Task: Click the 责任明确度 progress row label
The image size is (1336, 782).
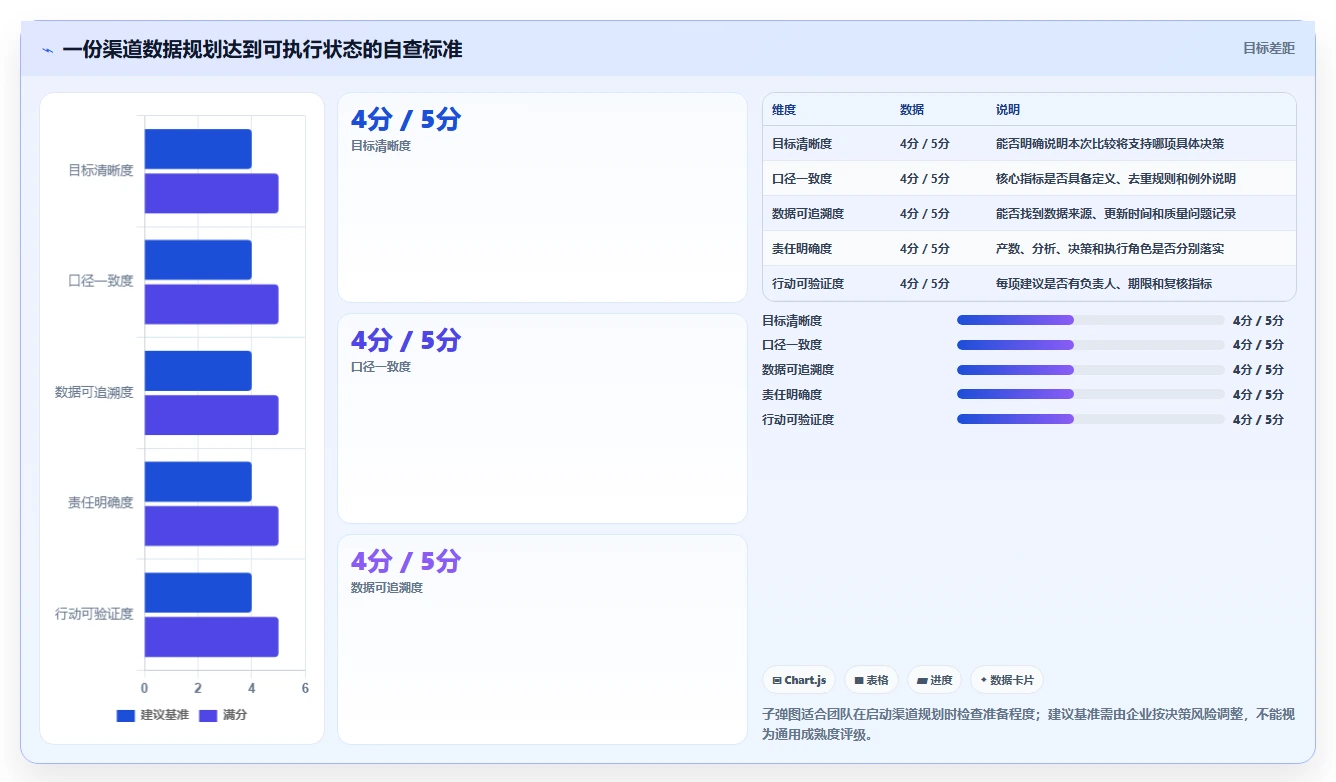Action: (792, 394)
